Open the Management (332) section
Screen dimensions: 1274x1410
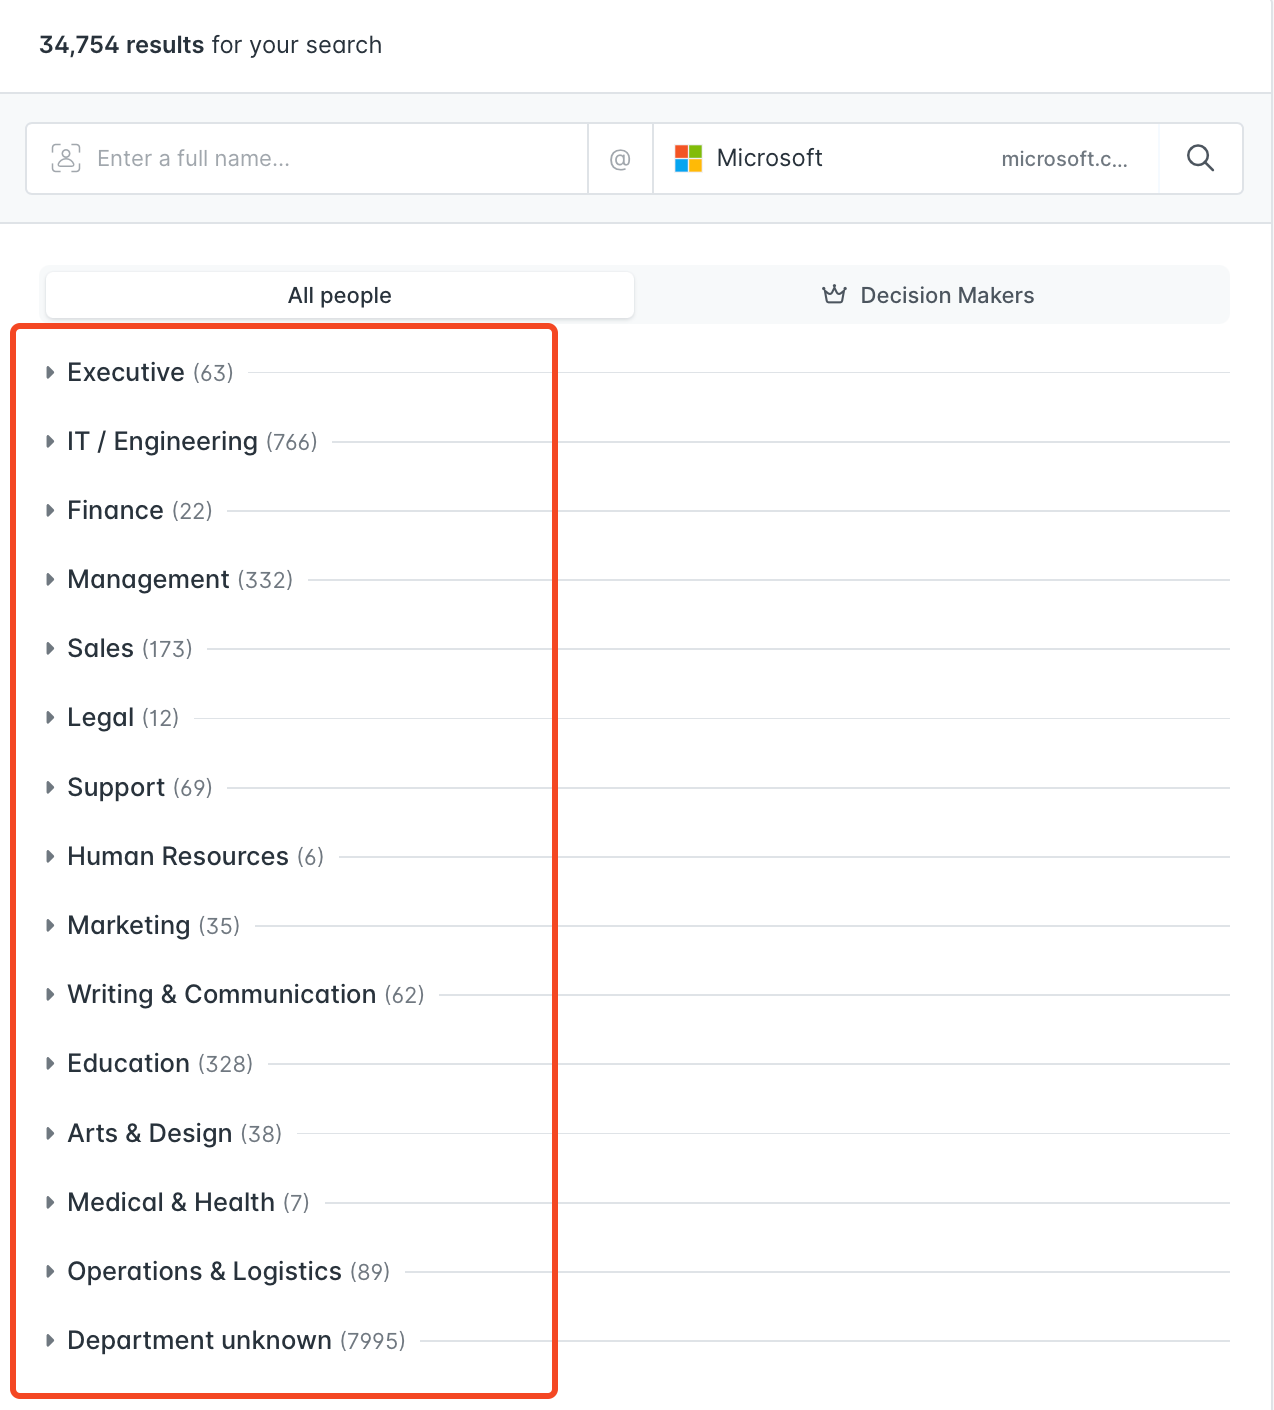pos(180,580)
